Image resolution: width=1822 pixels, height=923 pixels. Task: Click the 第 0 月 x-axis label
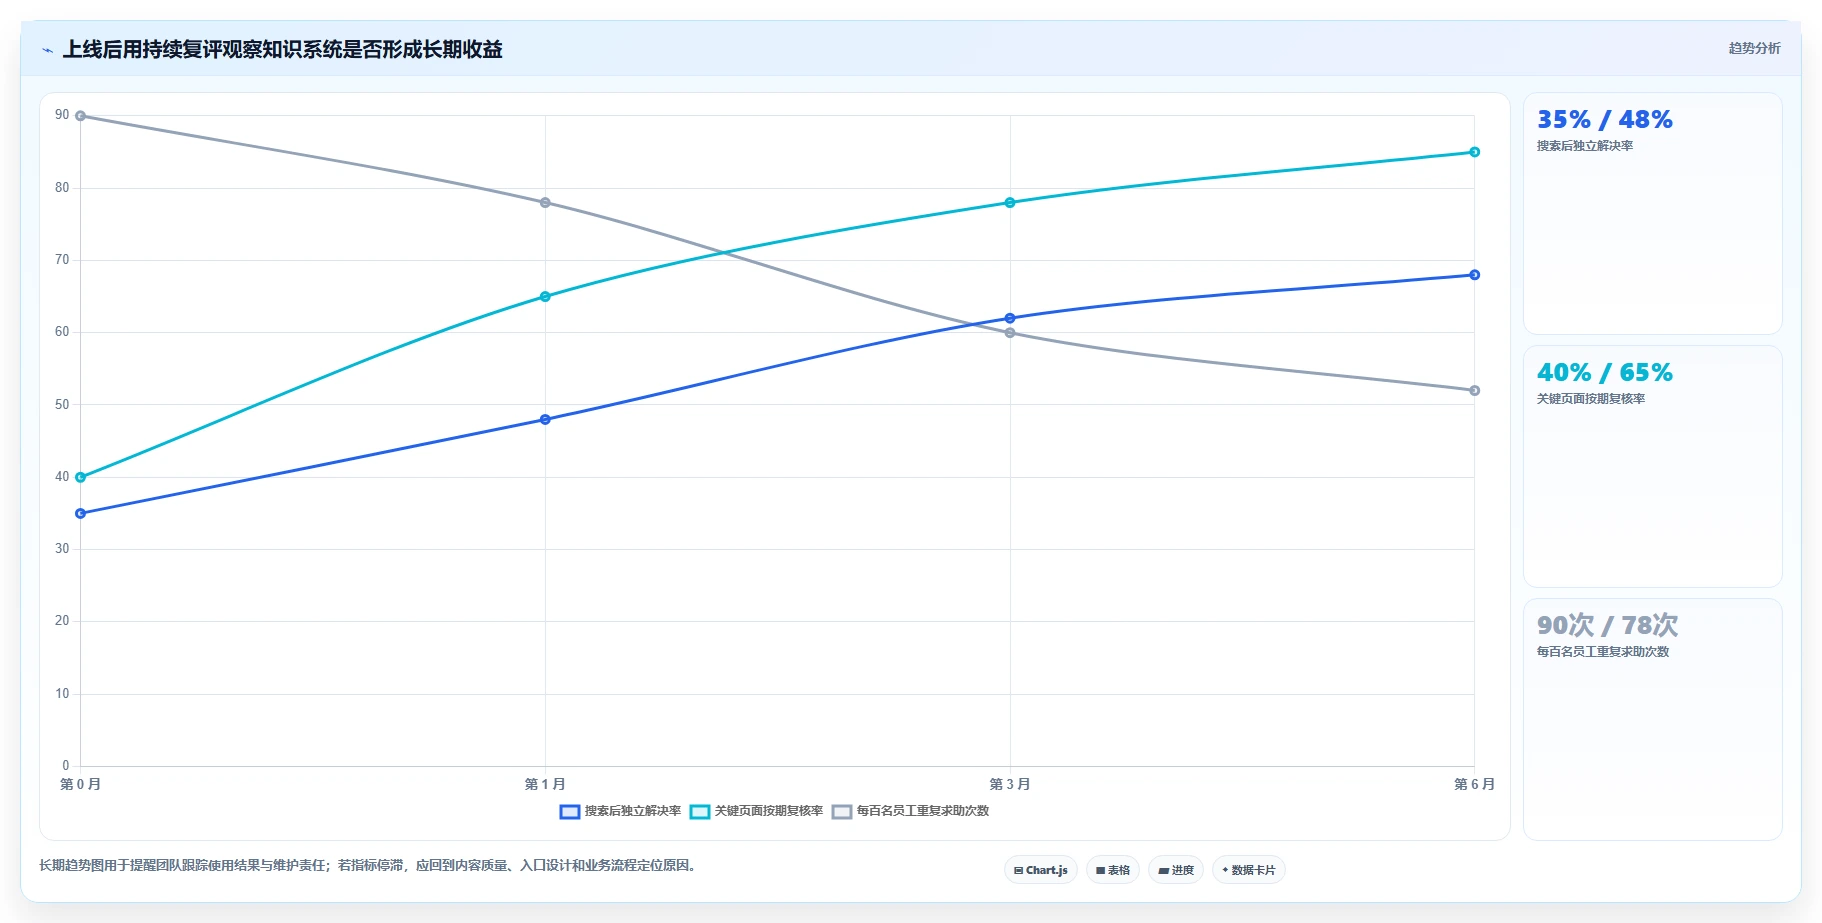[81, 784]
